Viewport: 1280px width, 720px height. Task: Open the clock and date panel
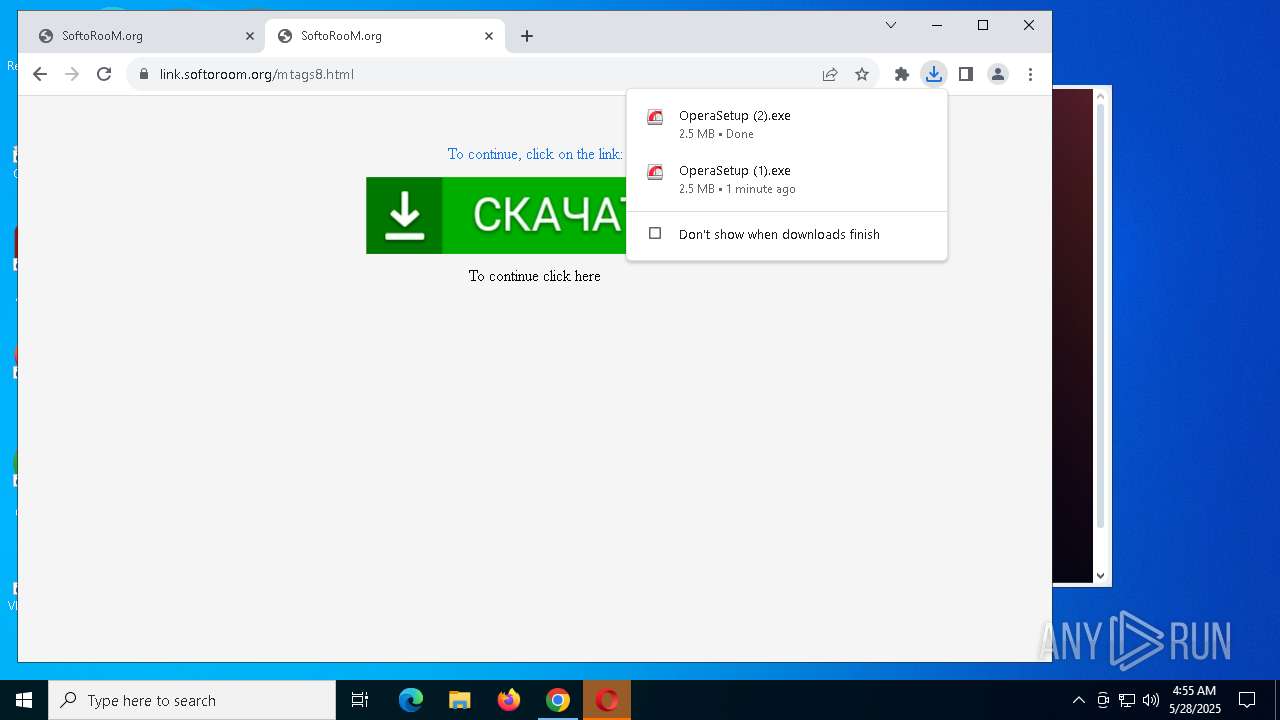pyautogui.click(x=1194, y=700)
